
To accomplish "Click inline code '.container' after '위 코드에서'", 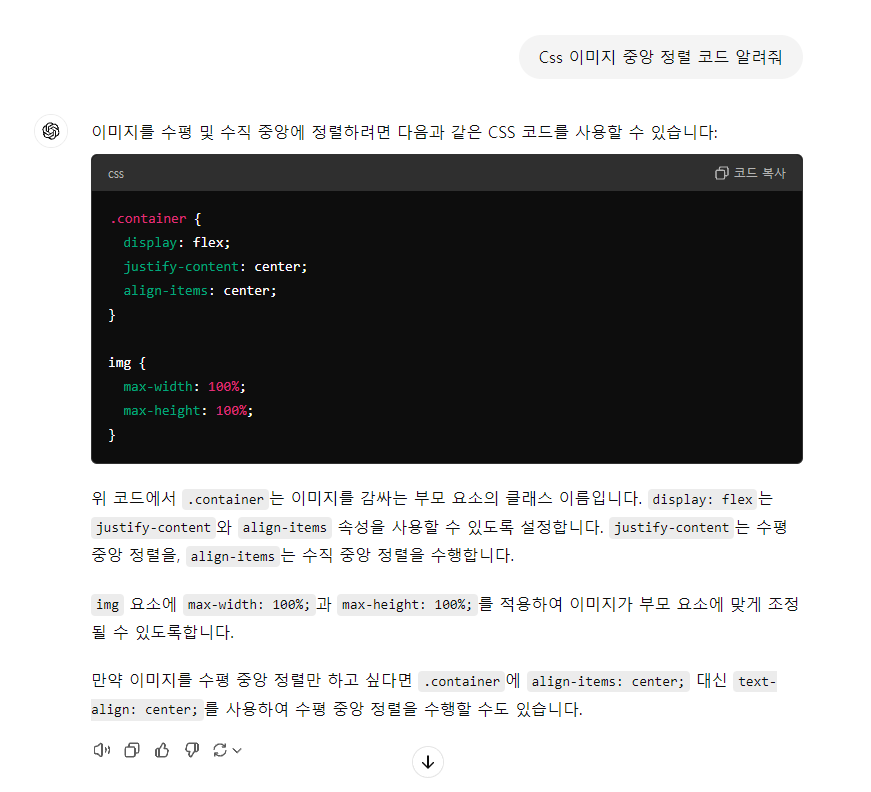I will point(225,499).
